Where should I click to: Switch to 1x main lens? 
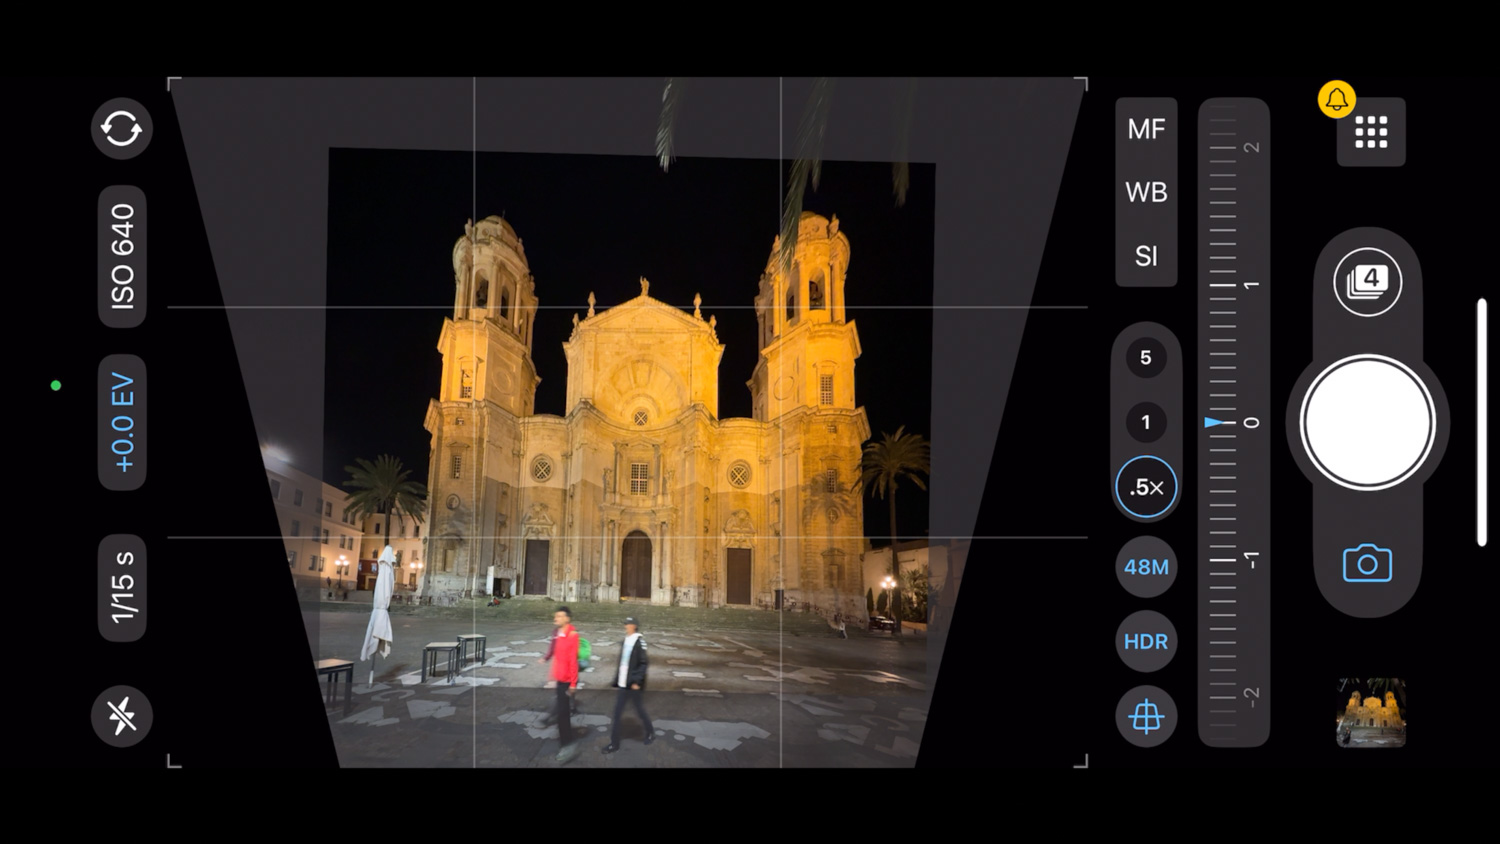click(x=1146, y=422)
